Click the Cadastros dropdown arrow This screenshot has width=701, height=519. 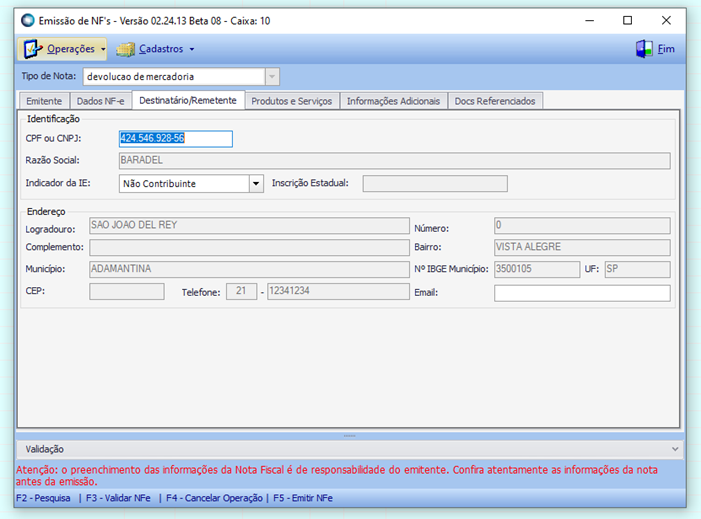coord(192,49)
